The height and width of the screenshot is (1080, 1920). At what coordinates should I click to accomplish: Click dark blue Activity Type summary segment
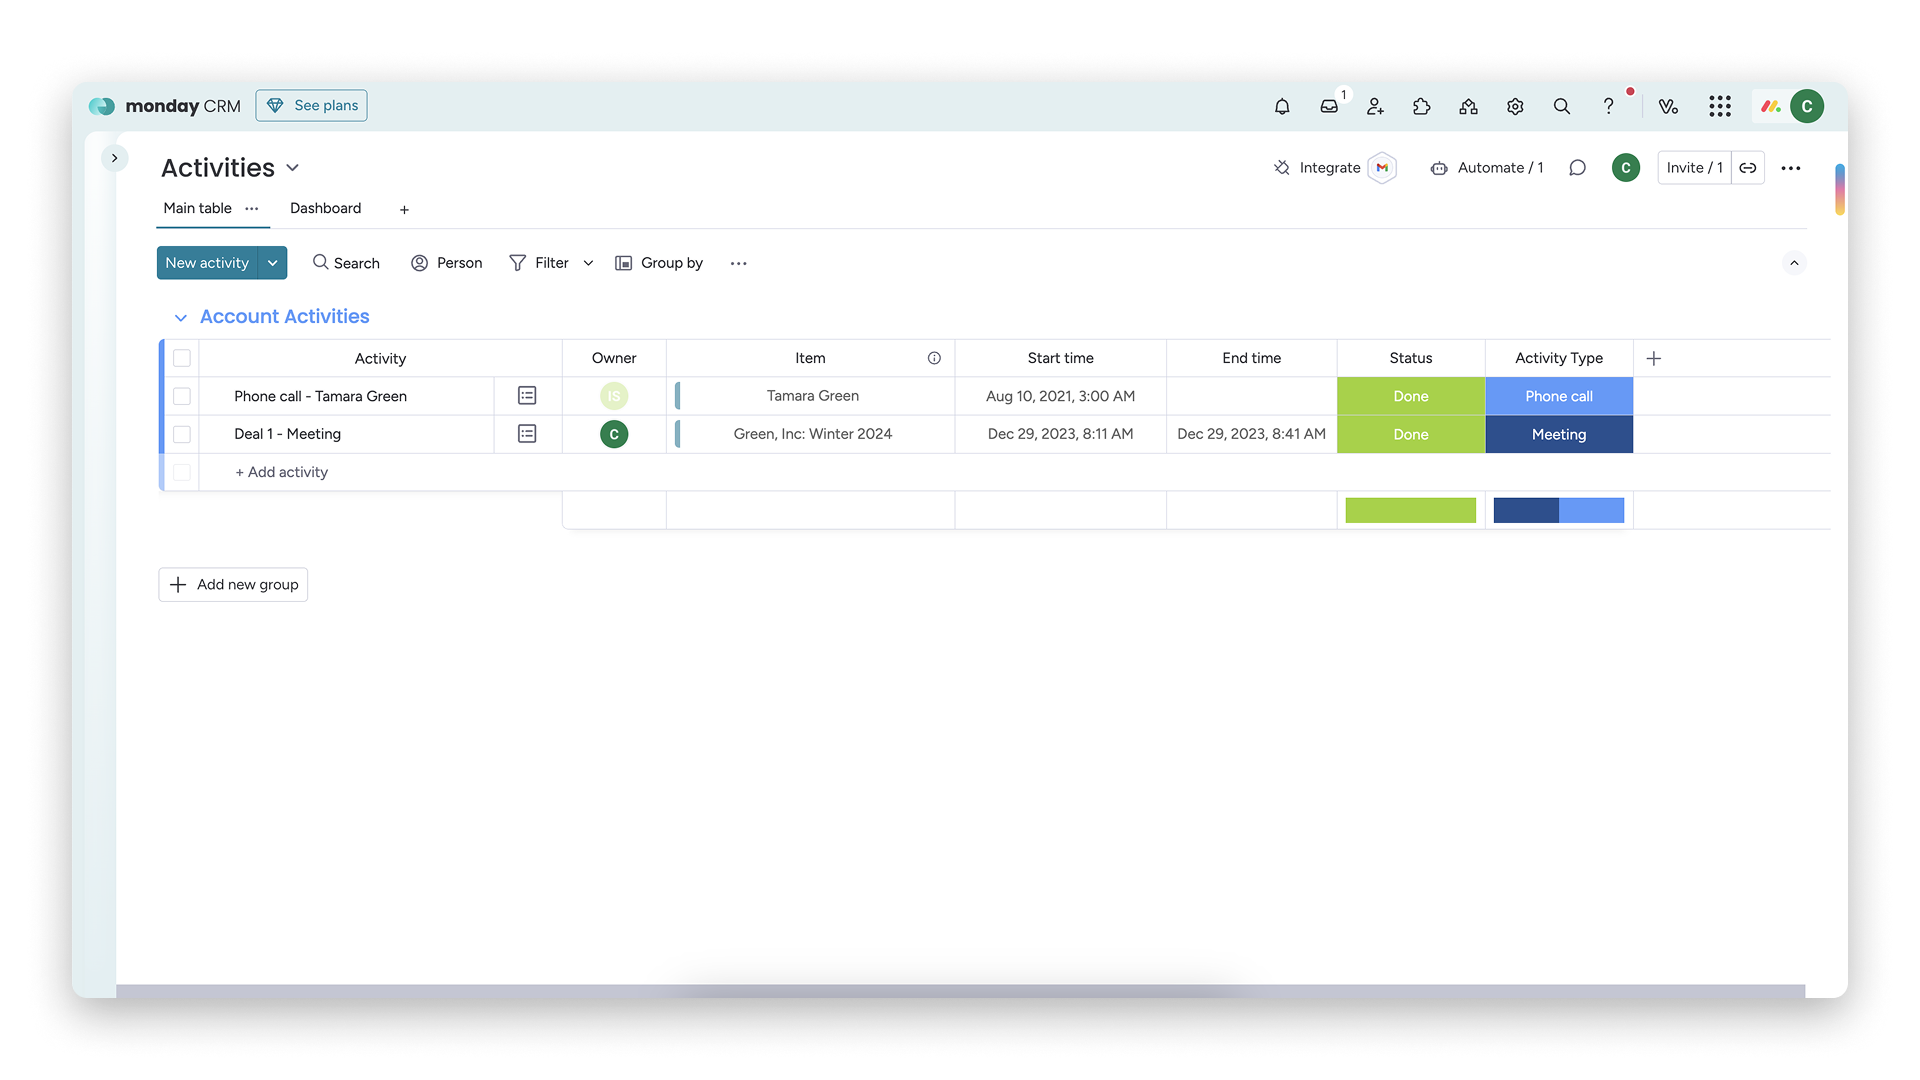tap(1526, 510)
